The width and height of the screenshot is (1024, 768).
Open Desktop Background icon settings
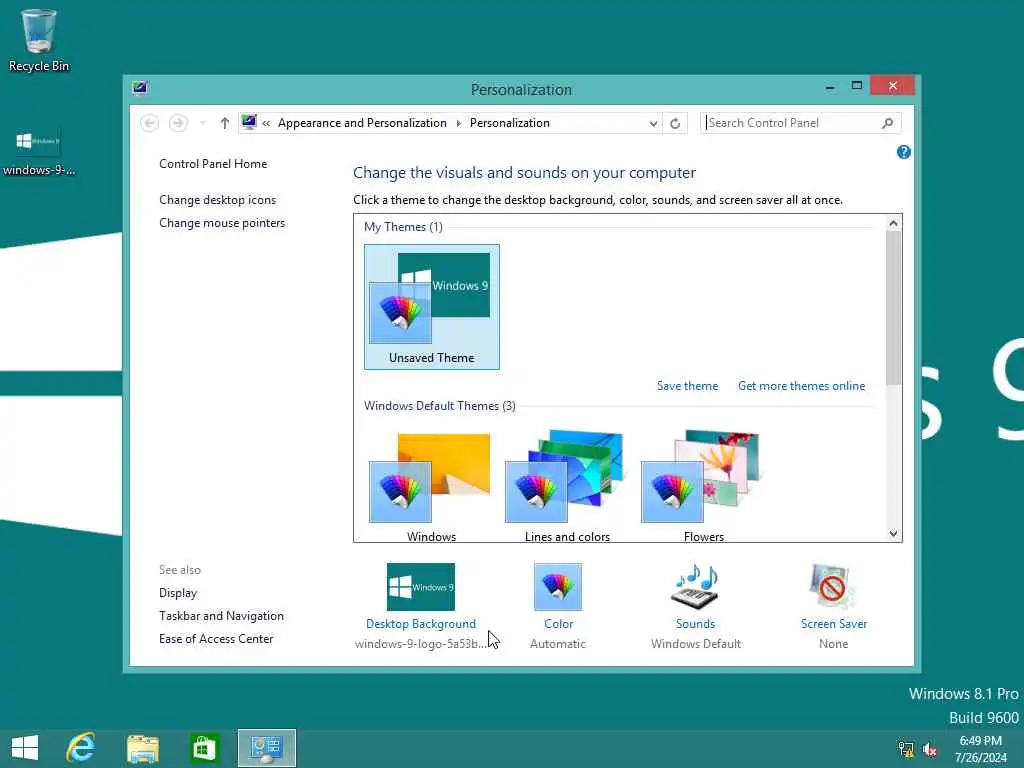(x=421, y=586)
